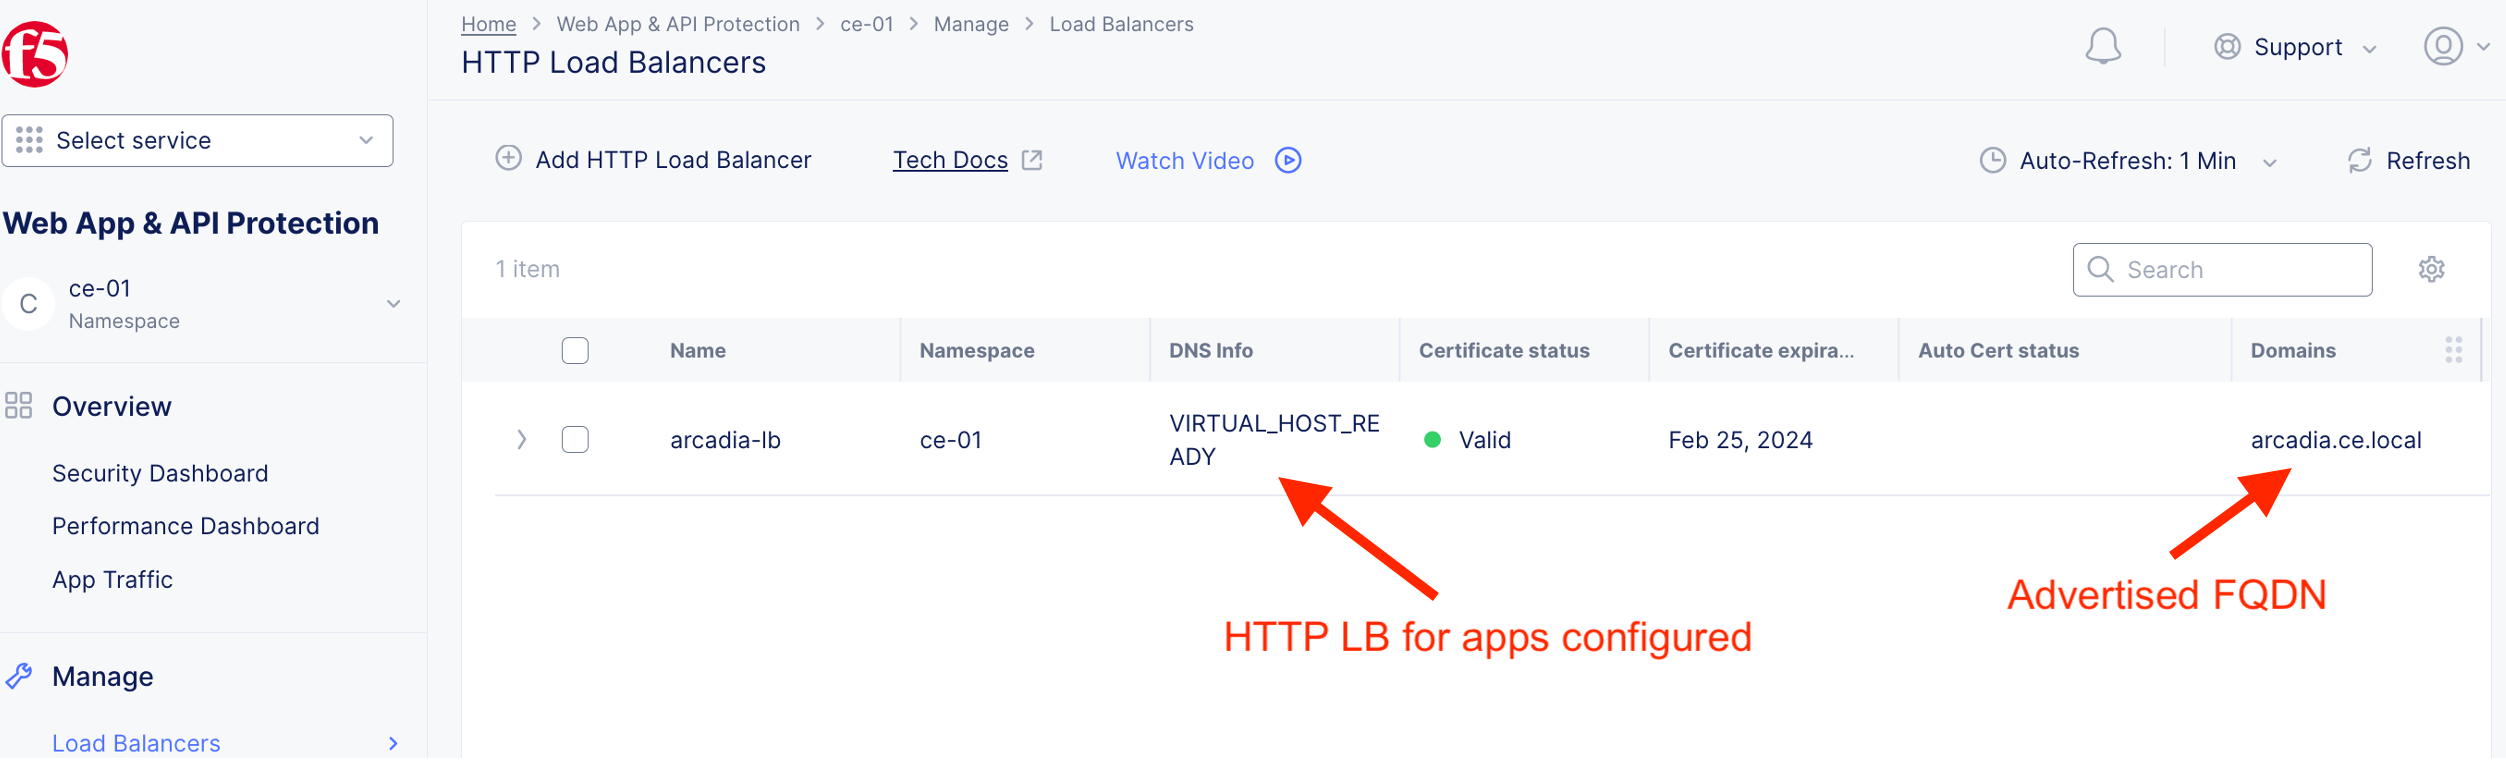The image size is (2506, 766).
Task: Click the Watch Video play icon
Action: point(1288,161)
